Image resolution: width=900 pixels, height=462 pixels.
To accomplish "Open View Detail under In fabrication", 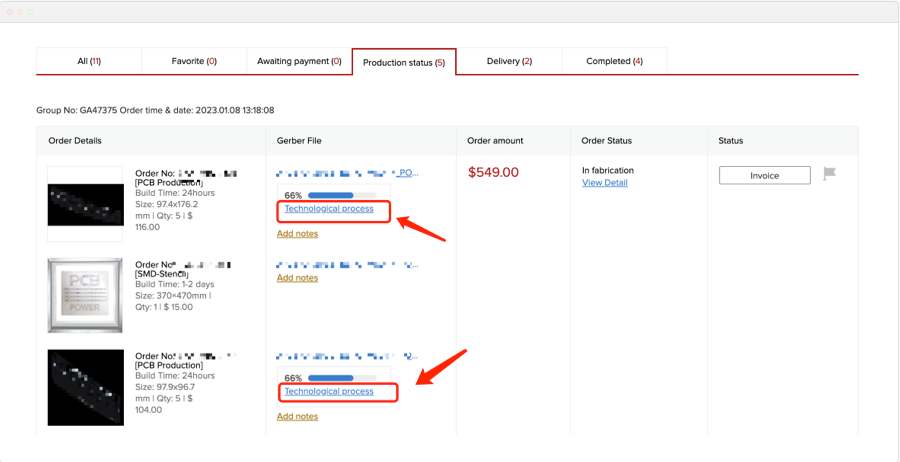I will [x=605, y=183].
